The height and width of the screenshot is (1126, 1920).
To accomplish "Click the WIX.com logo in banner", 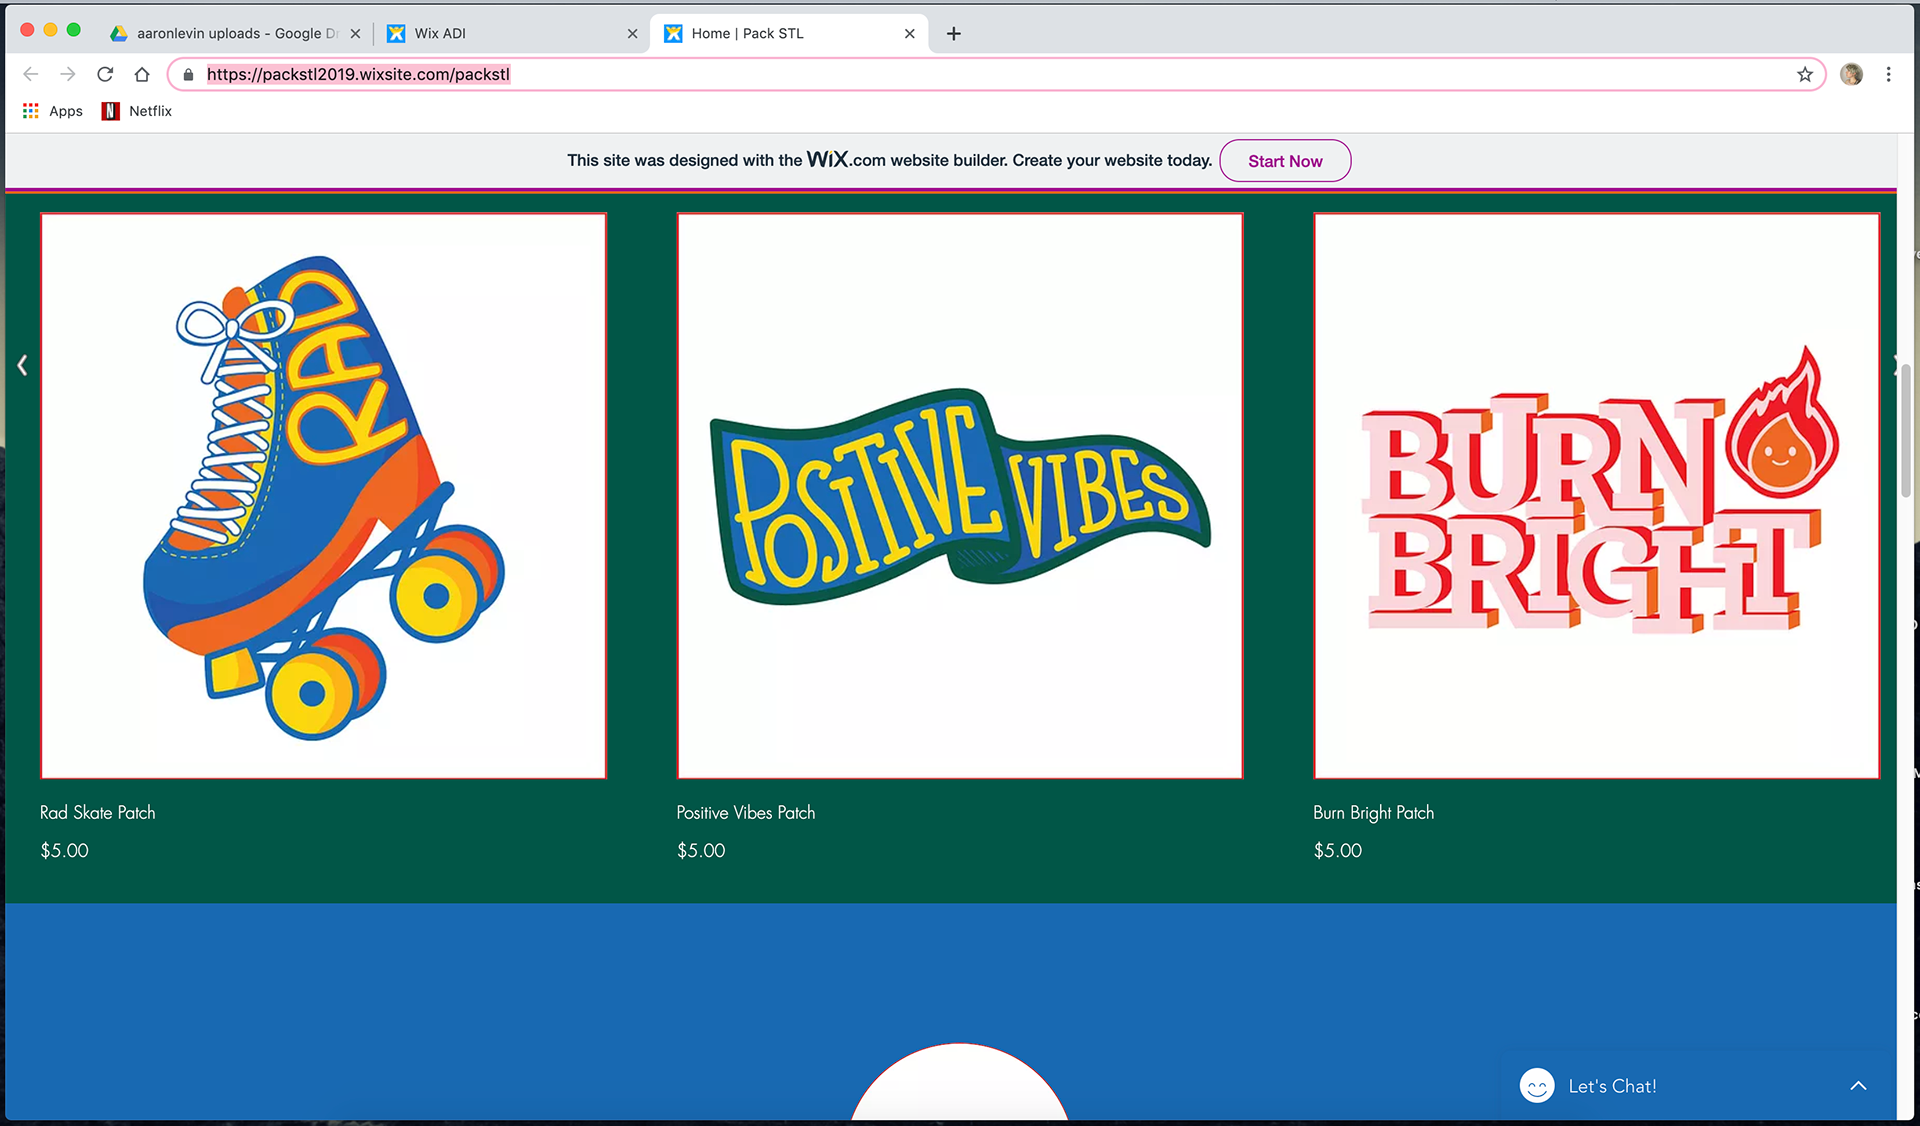I will [846, 160].
